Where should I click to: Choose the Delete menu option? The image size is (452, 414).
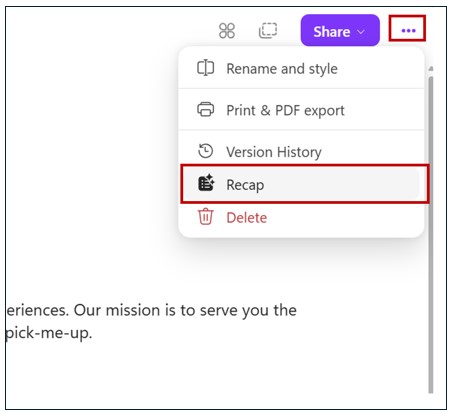[x=301, y=217]
